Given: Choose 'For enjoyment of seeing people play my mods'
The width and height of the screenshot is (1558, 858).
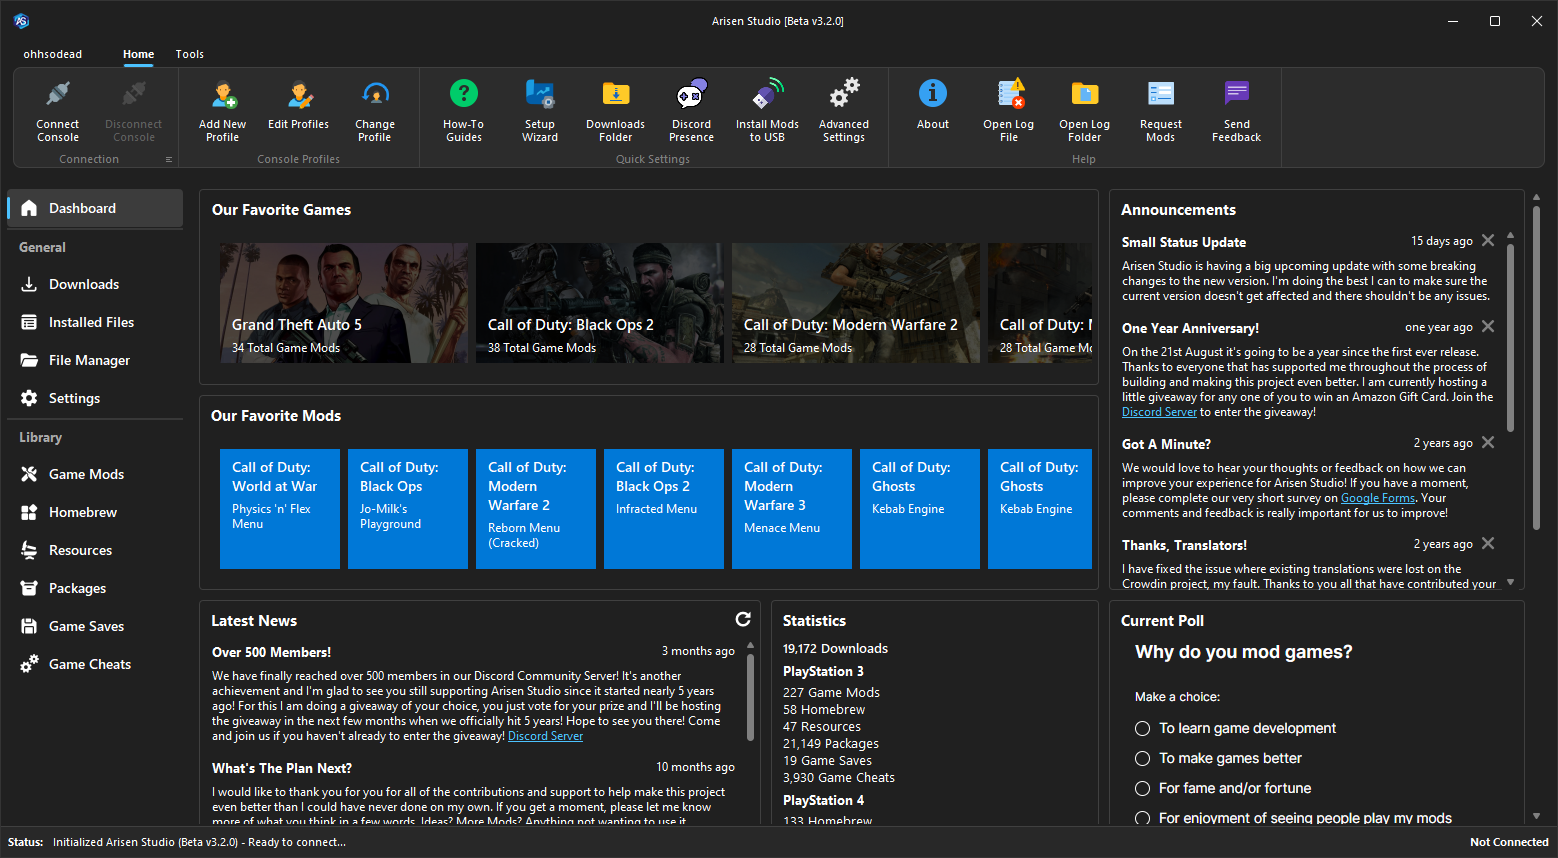Looking at the screenshot, I should pos(1293,818).
